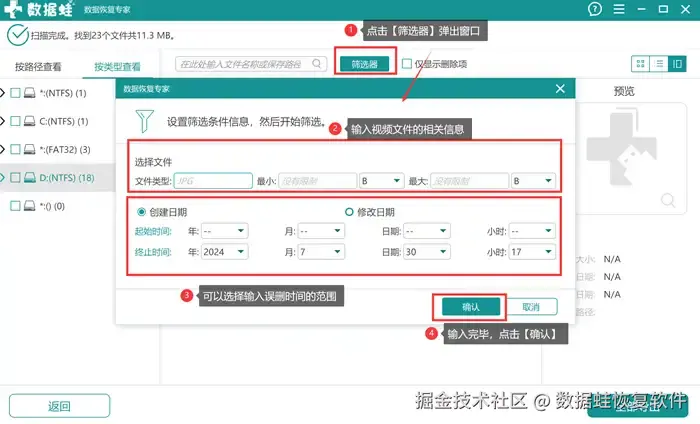
Task: Expand the *:(NTFS) (1) tree node
Action: click(2, 93)
